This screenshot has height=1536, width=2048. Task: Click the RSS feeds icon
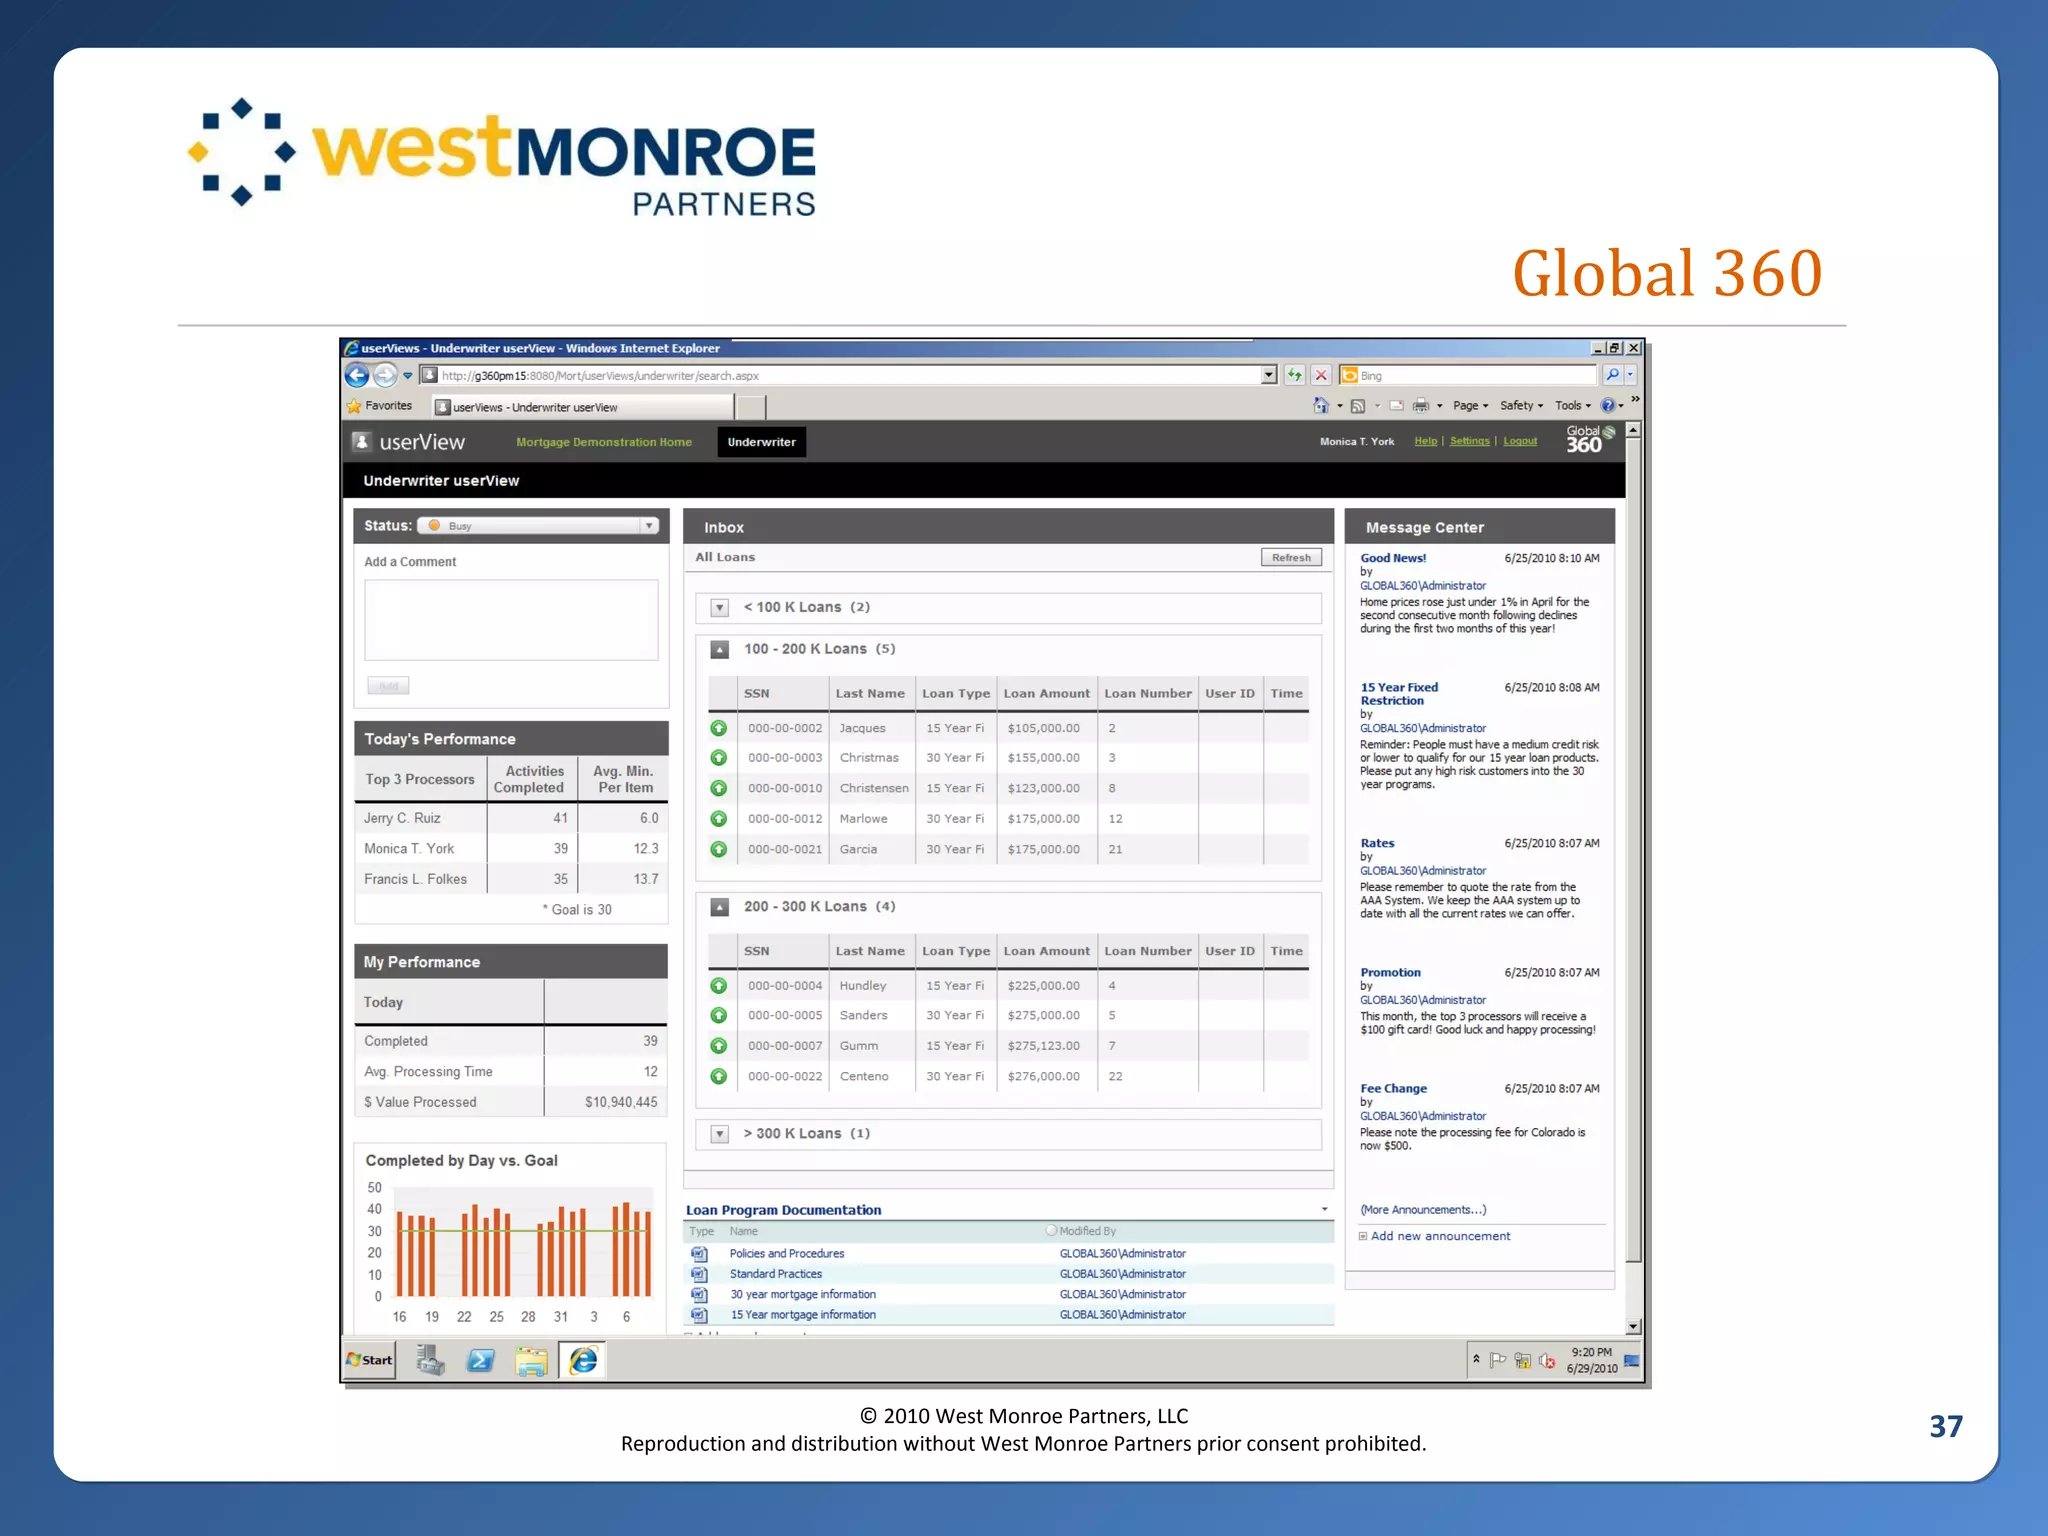pyautogui.click(x=1358, y=405)
